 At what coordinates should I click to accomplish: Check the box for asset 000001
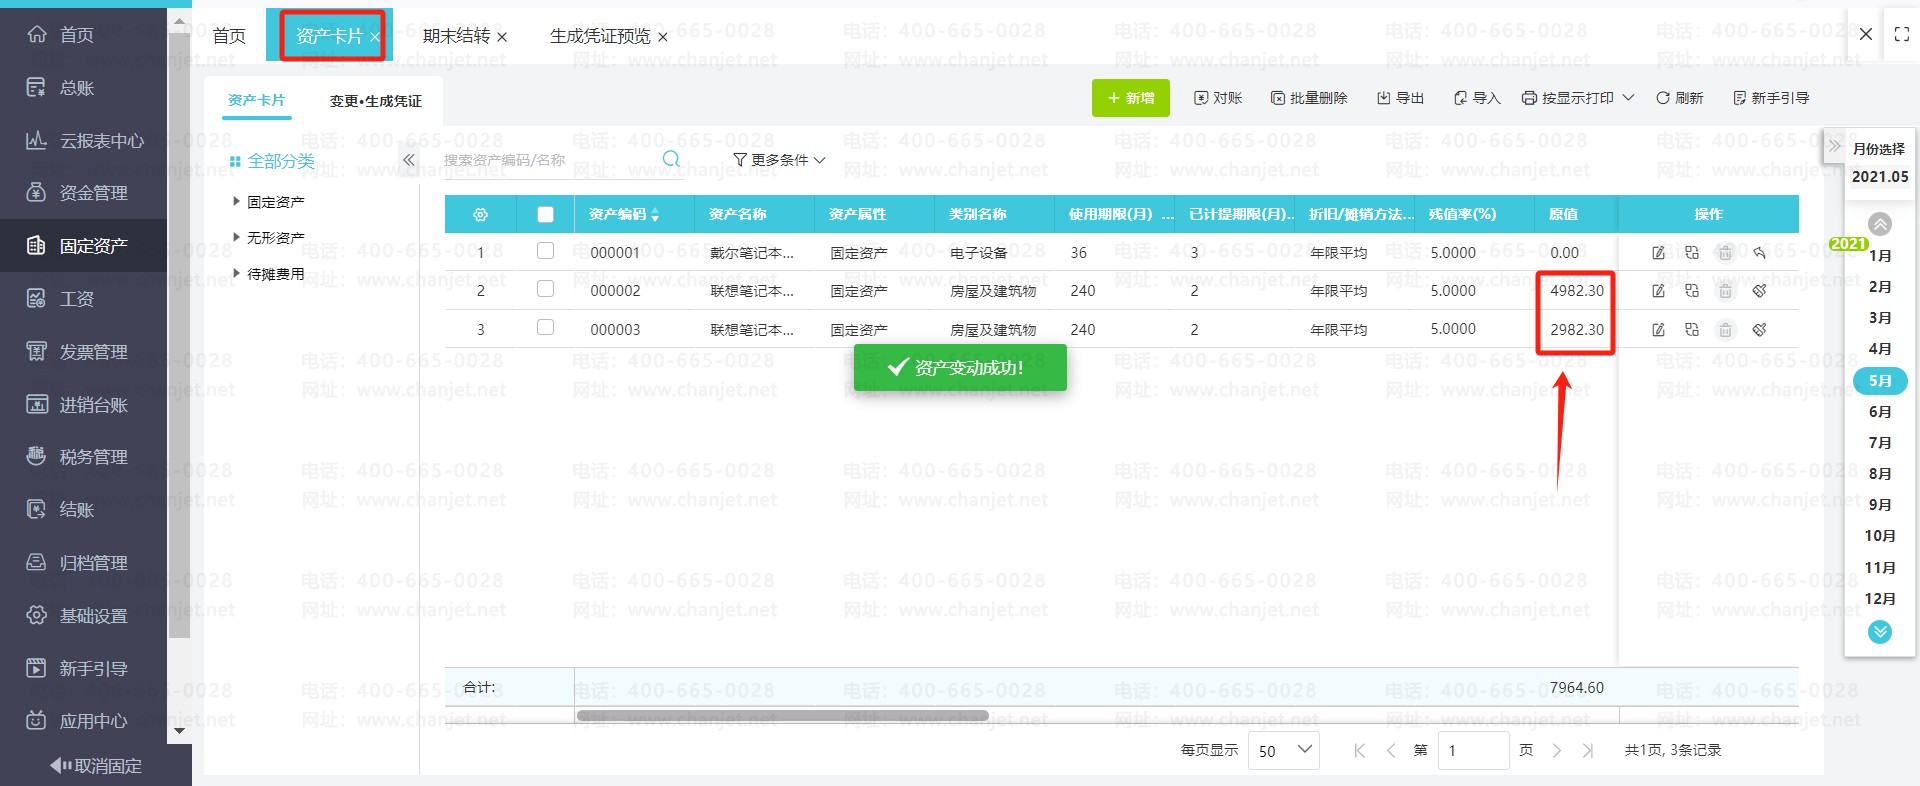545,251
